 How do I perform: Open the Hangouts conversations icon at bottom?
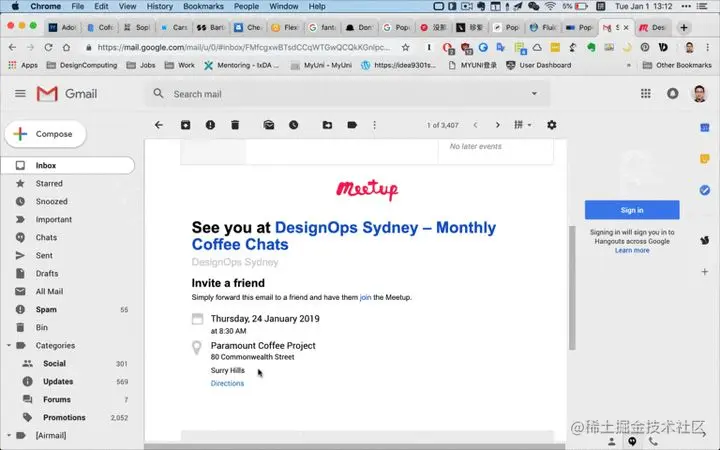(x=632, y=441)
